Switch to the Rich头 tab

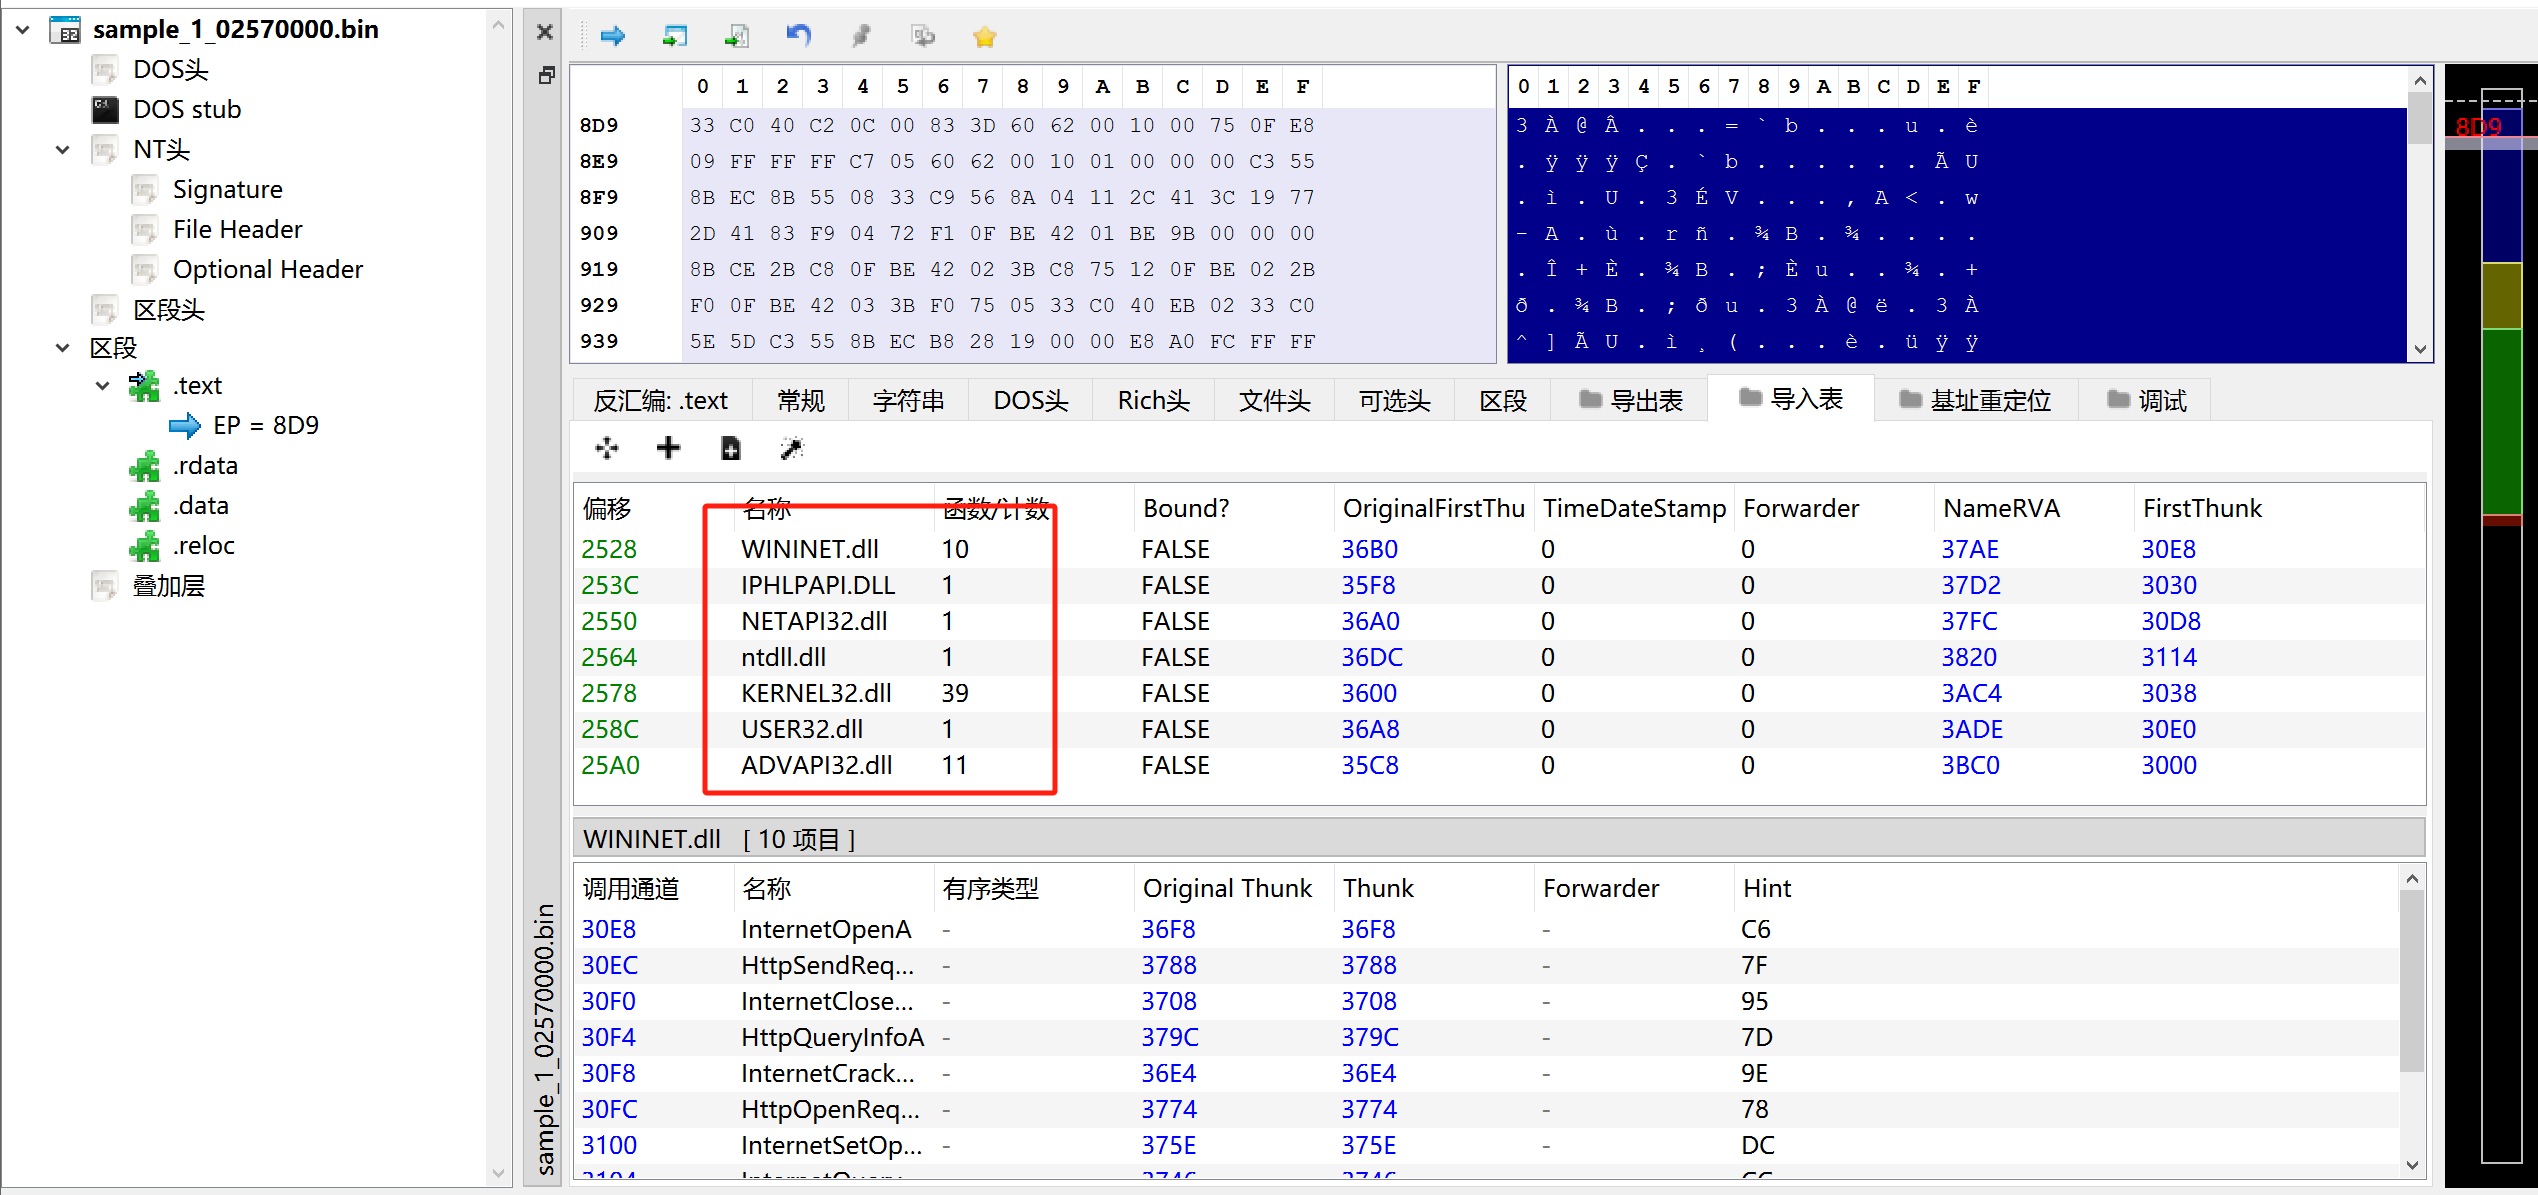(x=1154, y=401)
